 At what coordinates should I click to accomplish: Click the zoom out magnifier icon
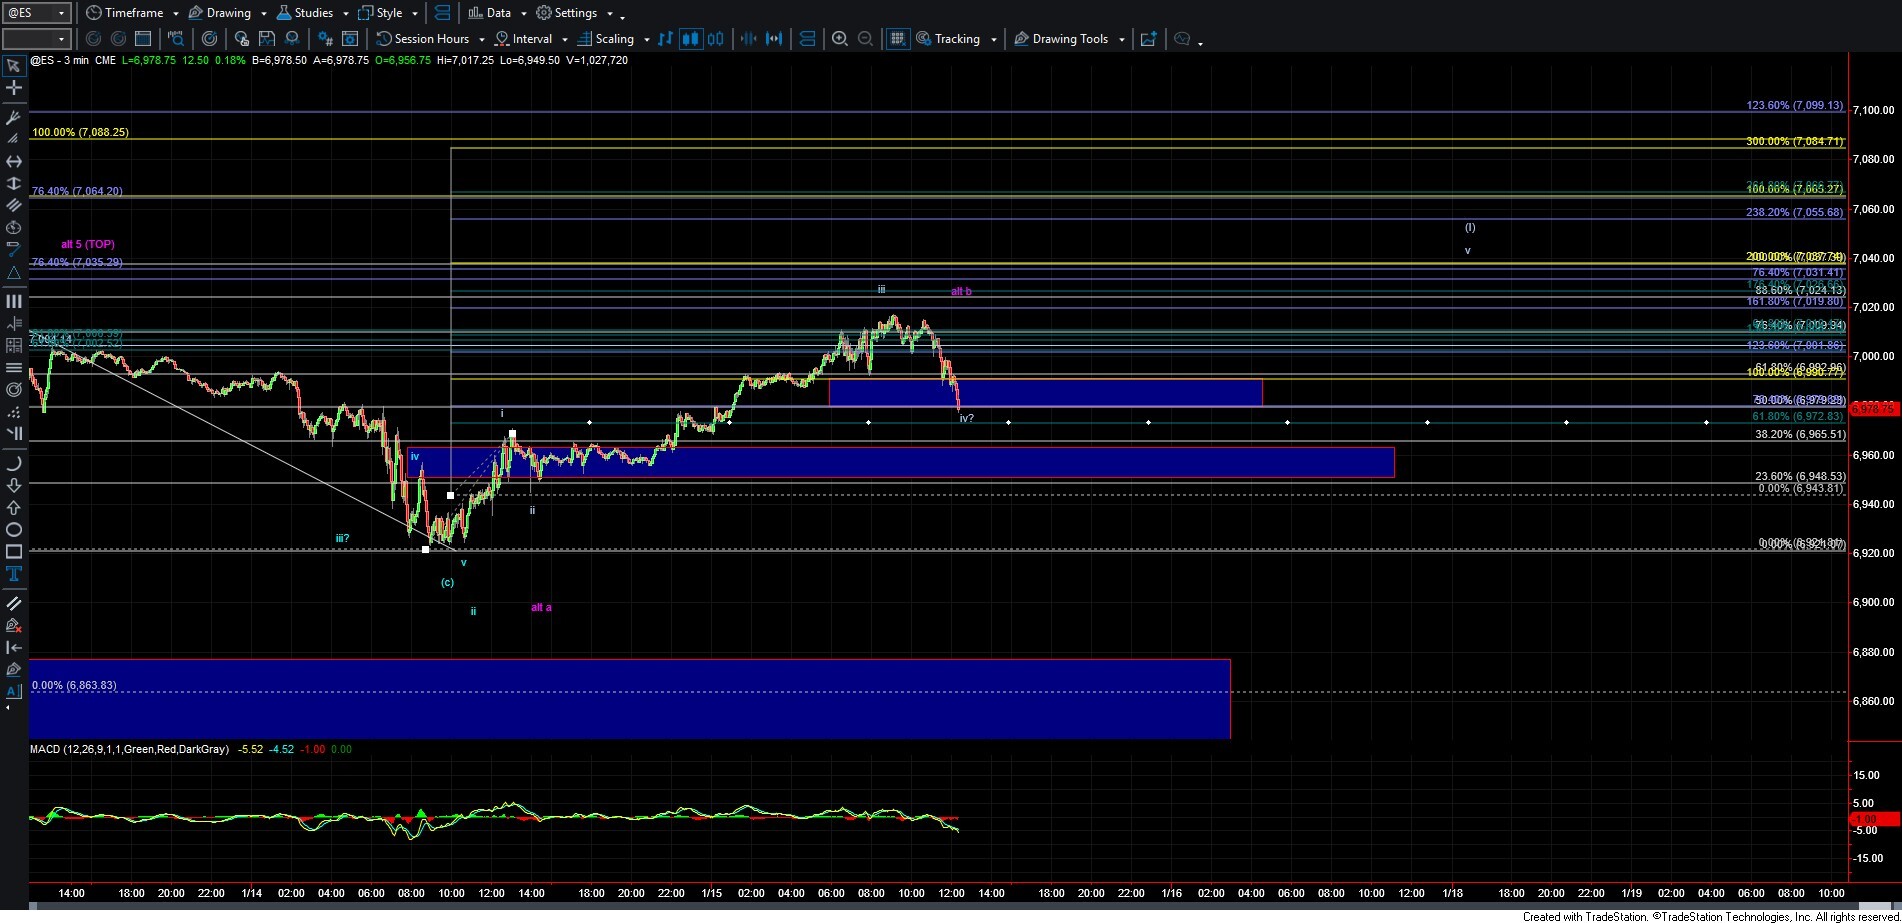coord(866,39)
